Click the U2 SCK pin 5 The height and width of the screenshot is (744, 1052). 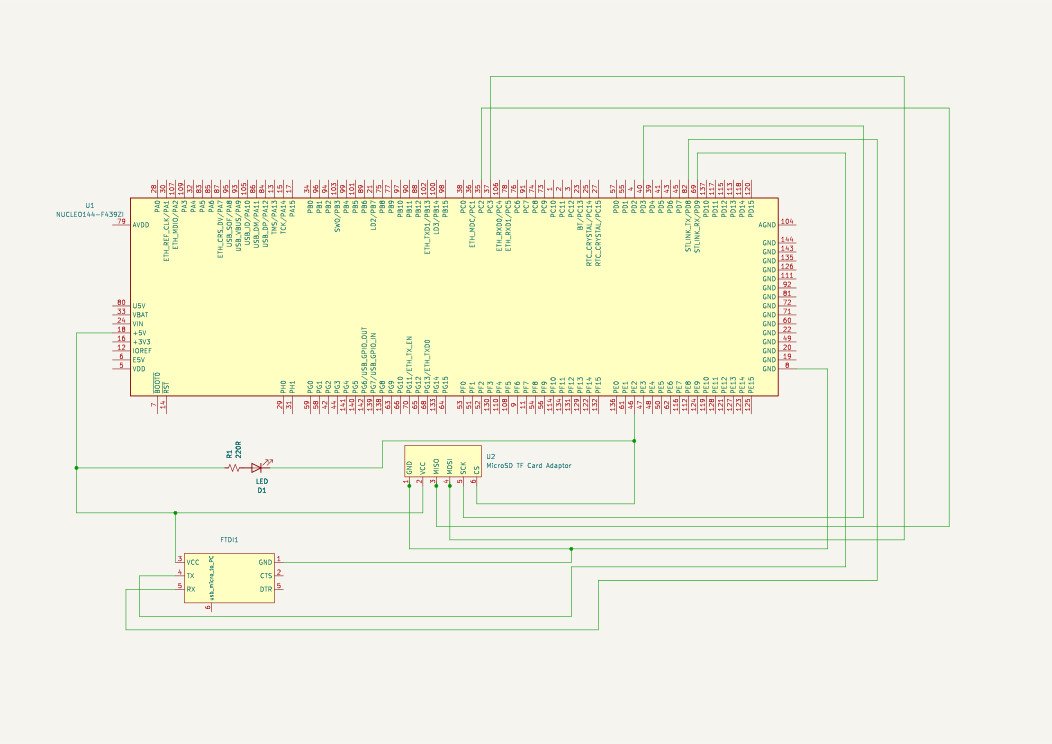tap(461, 481)
